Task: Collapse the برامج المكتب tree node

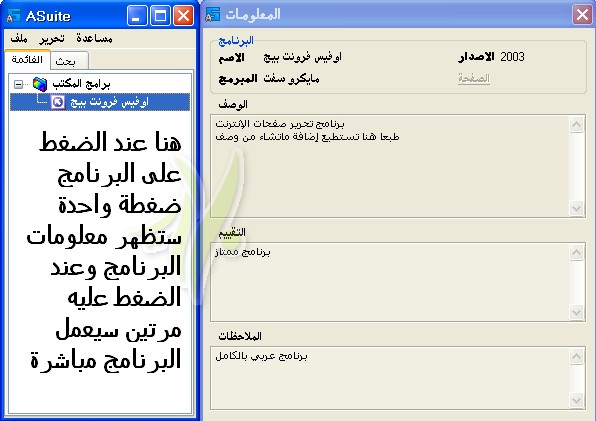Action: coord(18,84)
